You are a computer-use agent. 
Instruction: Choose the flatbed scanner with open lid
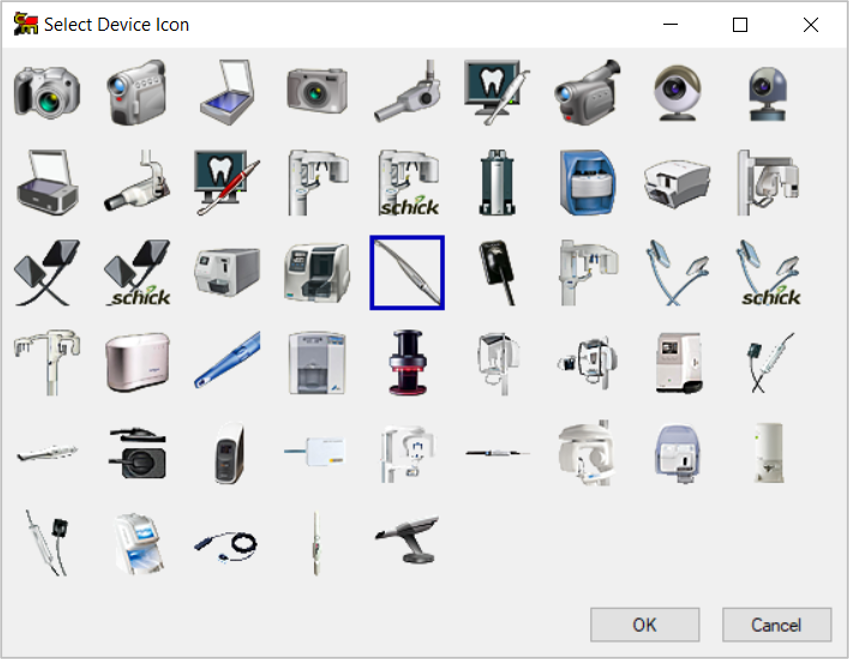coord(227,91)
